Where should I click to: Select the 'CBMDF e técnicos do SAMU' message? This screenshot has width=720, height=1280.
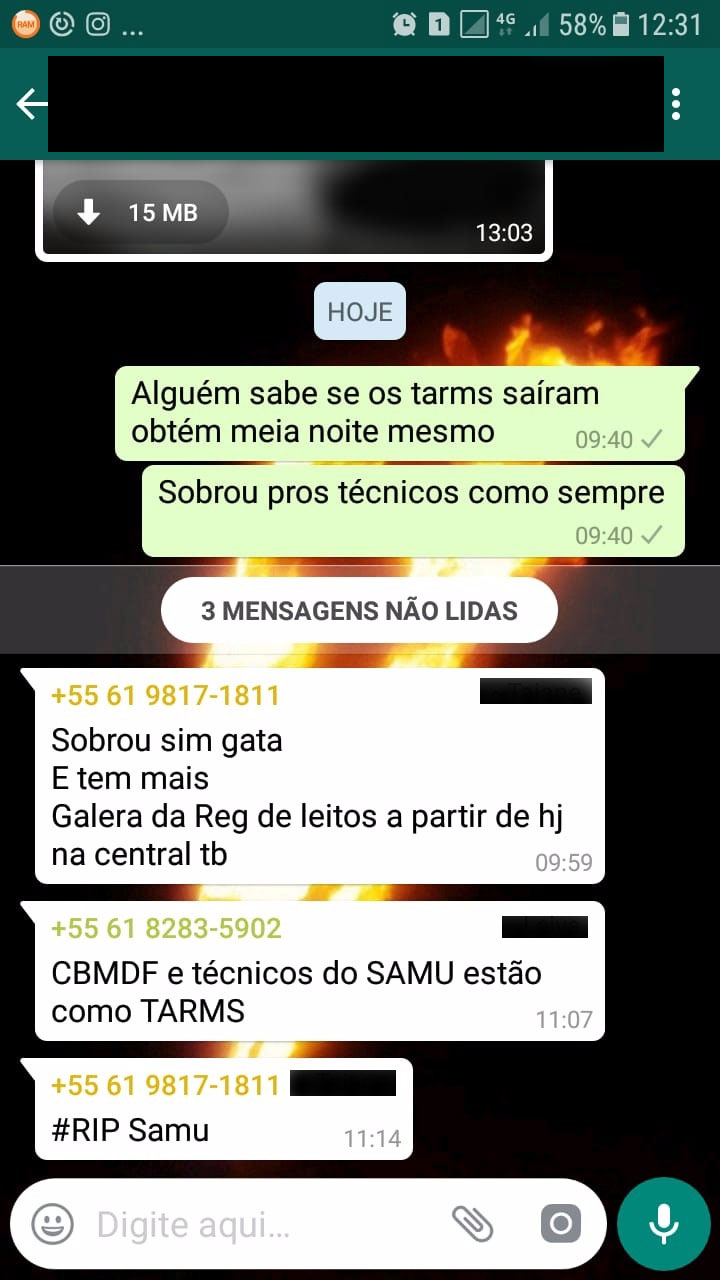point(319,970)
